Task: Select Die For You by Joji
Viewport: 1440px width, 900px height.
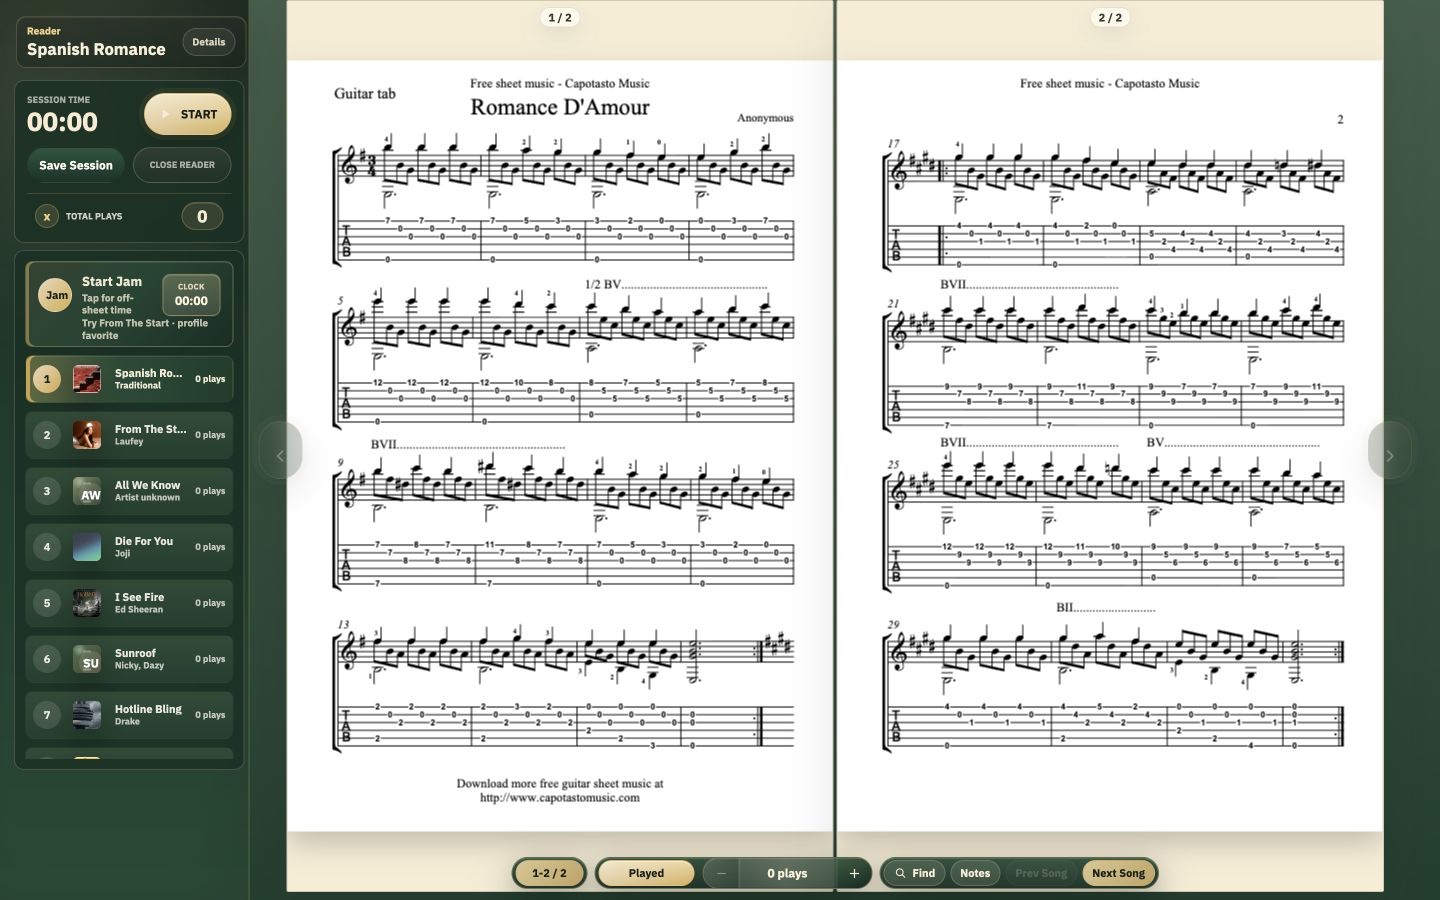Action: (129, 547)
